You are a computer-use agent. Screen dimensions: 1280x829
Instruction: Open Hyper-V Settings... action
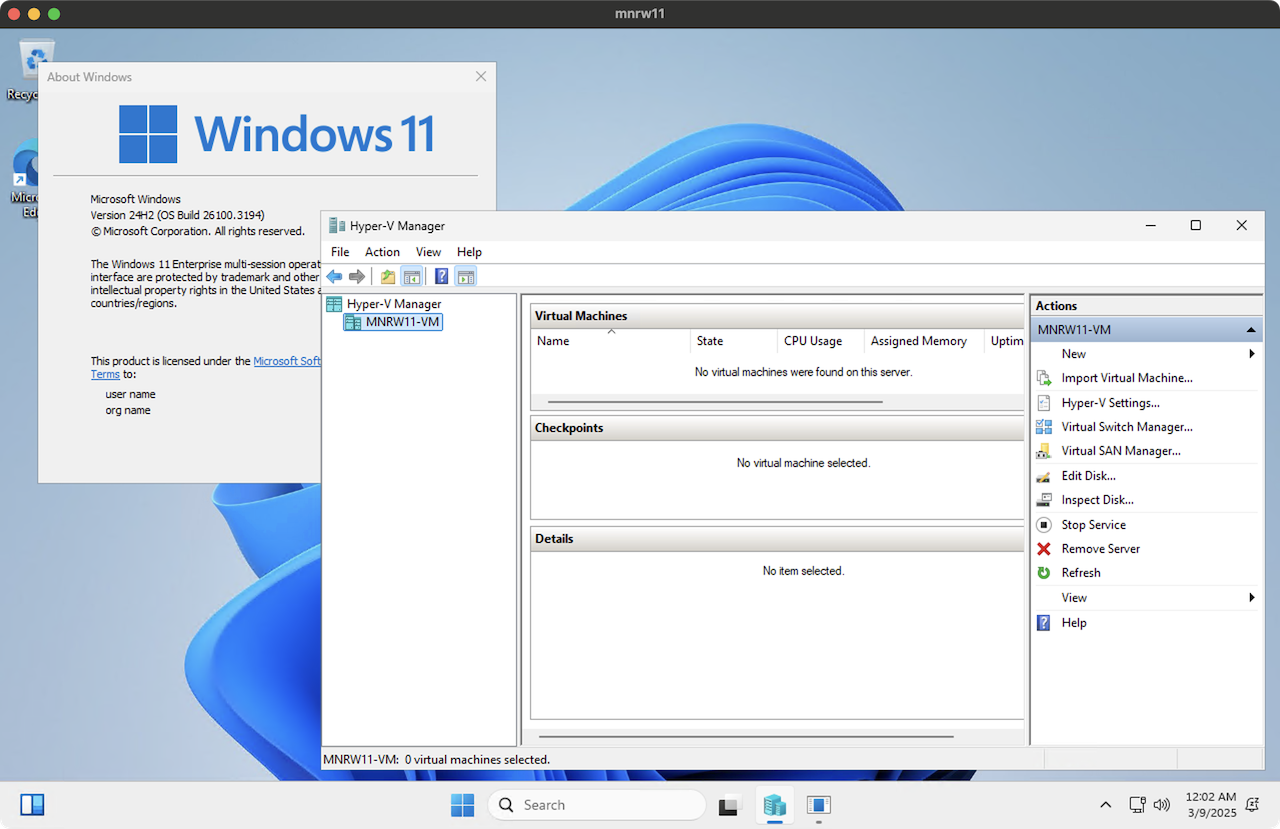(x=1111, y=403)
